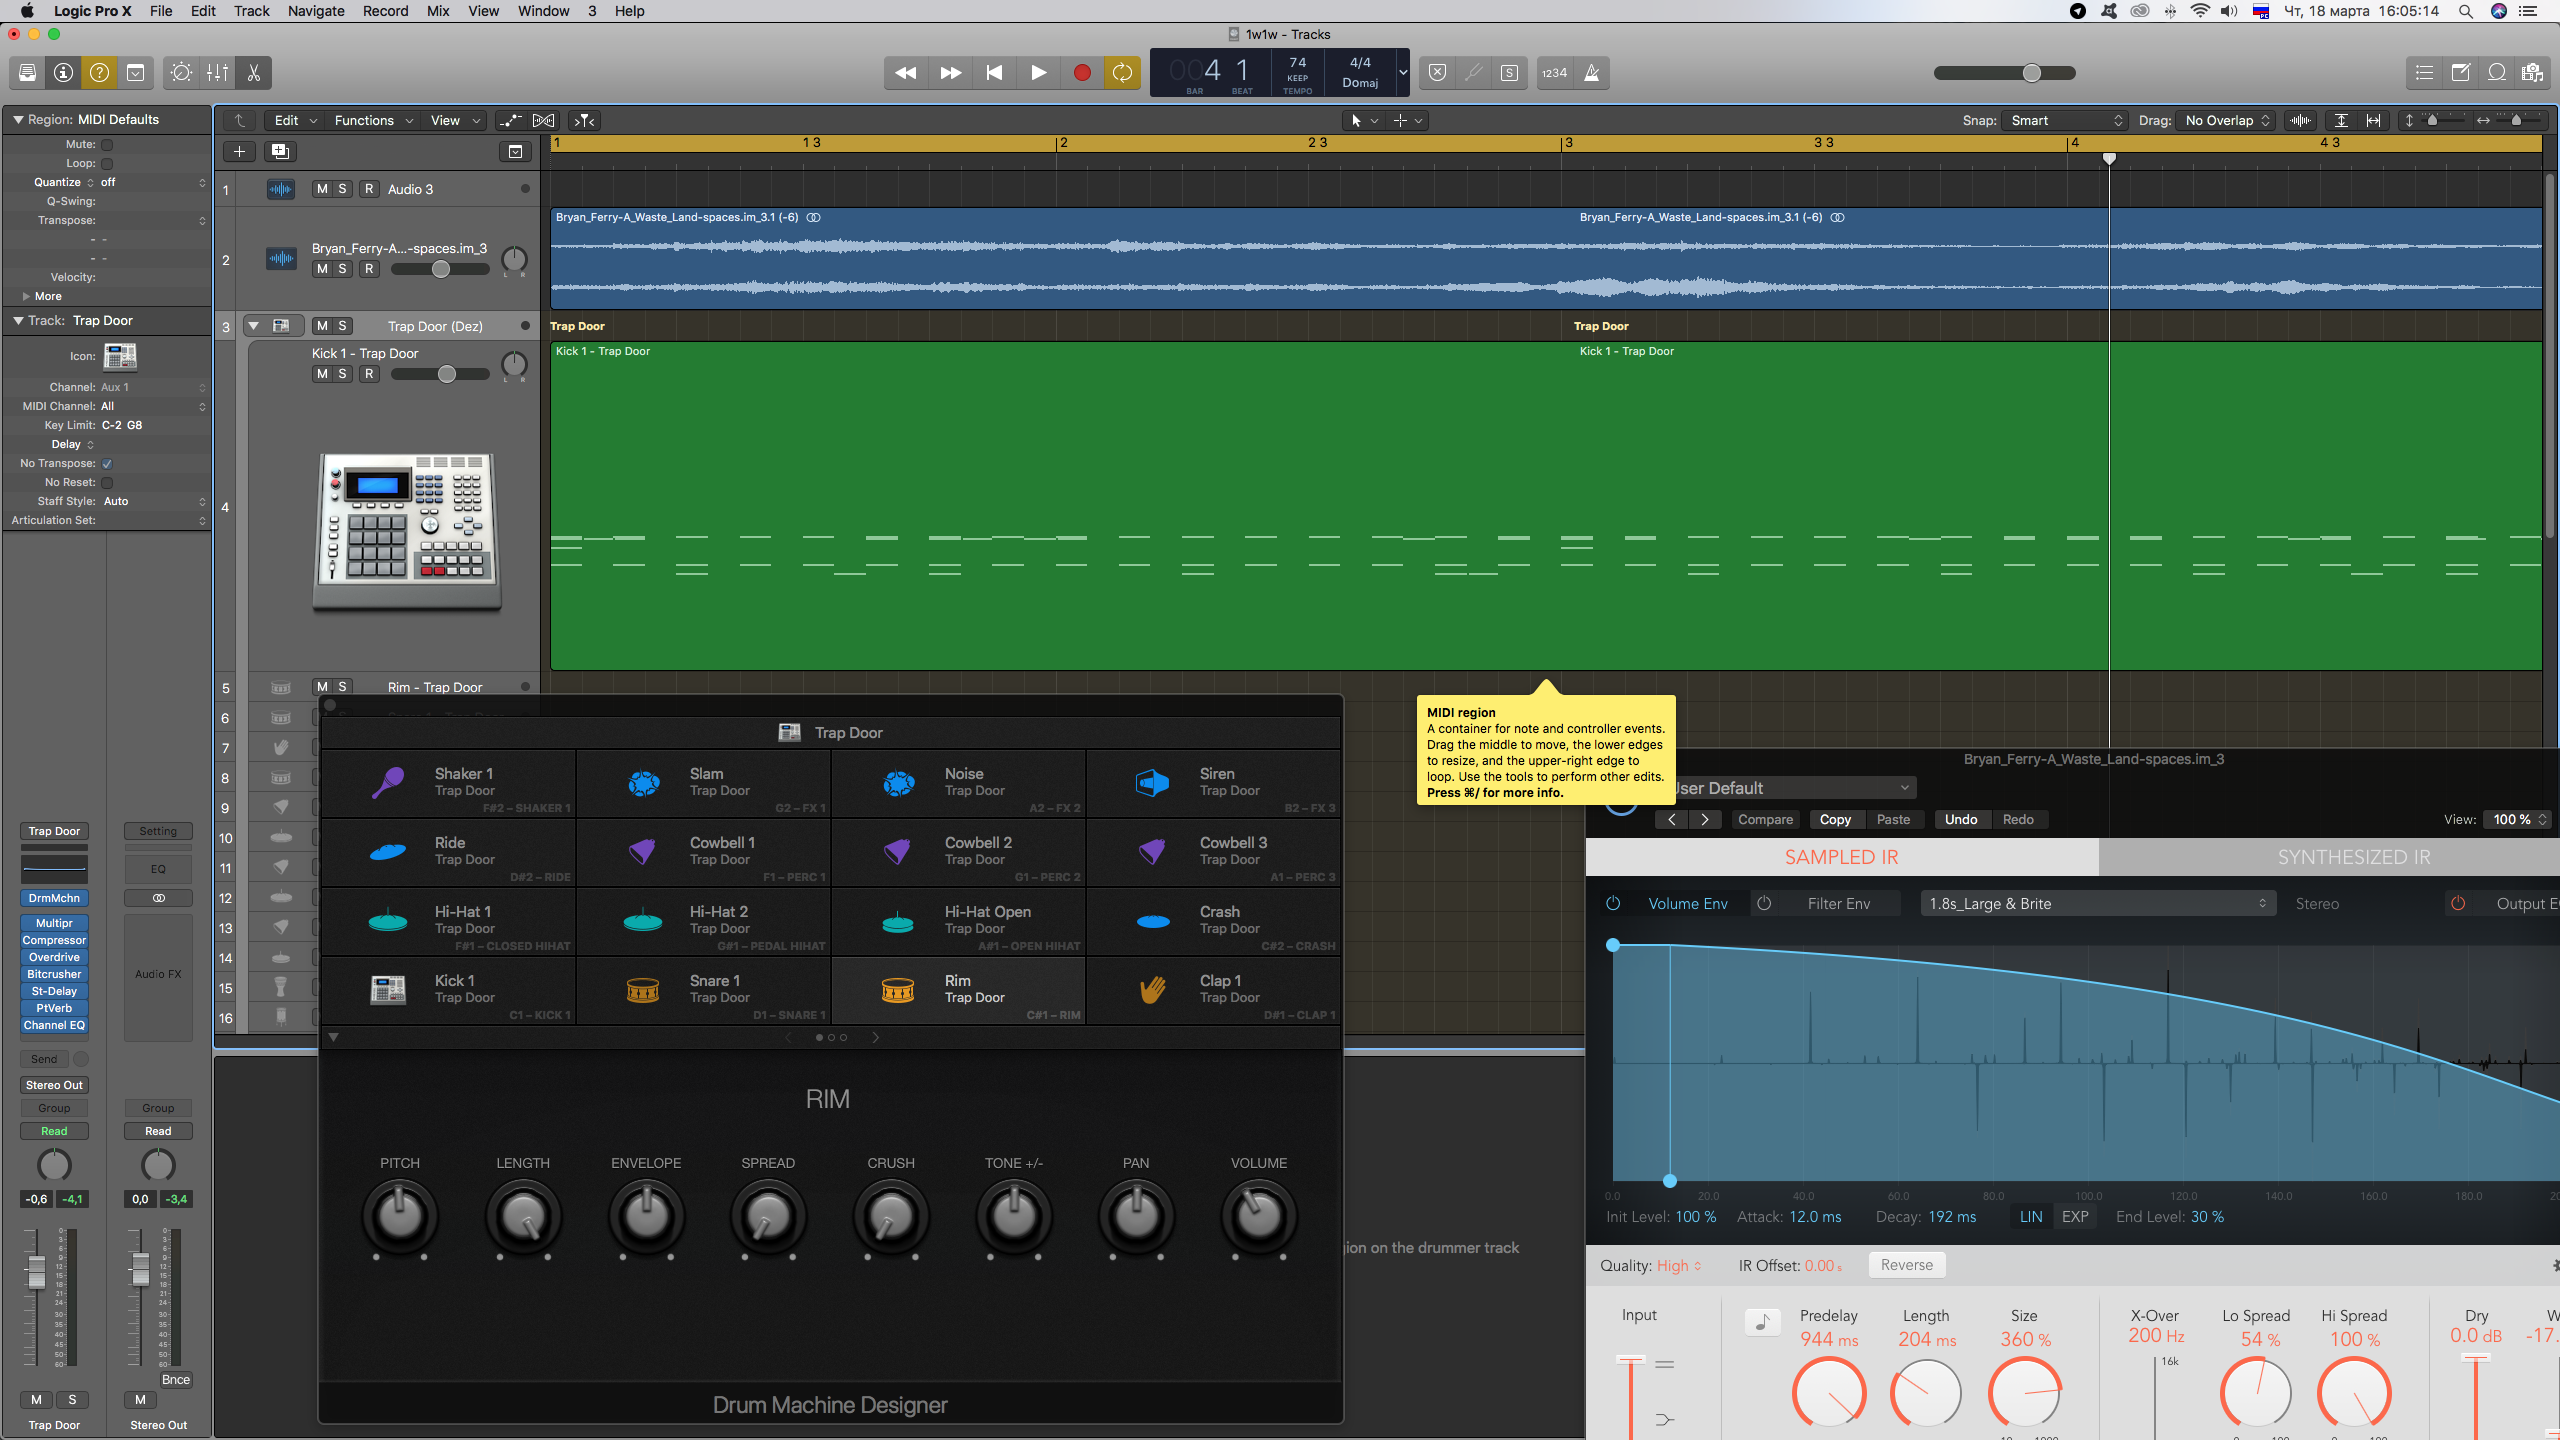The width and height of the screenshot is (2560, 1440).
Task: Select the Shaker 1 pad
Action: 449,784
